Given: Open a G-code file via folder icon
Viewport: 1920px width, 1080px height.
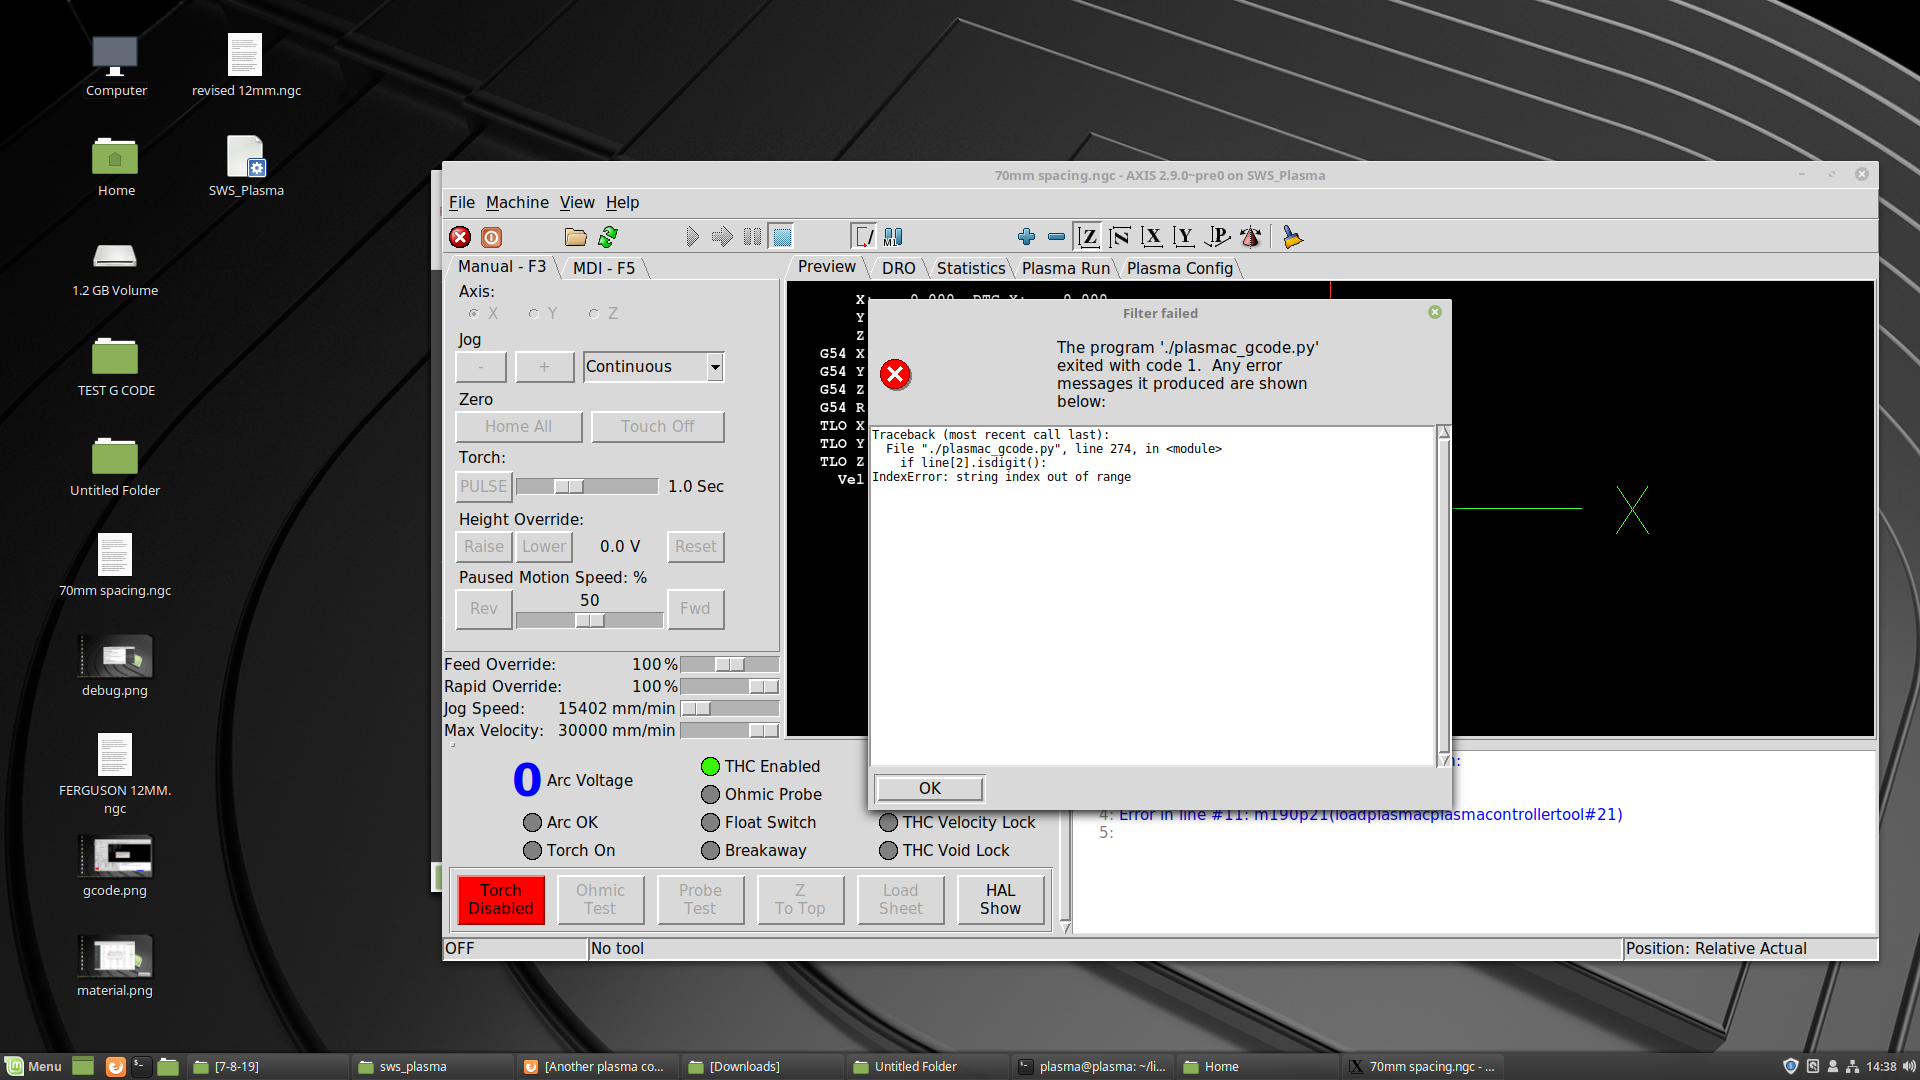Looking at the screenshot, I should click(x=575, y=237).
